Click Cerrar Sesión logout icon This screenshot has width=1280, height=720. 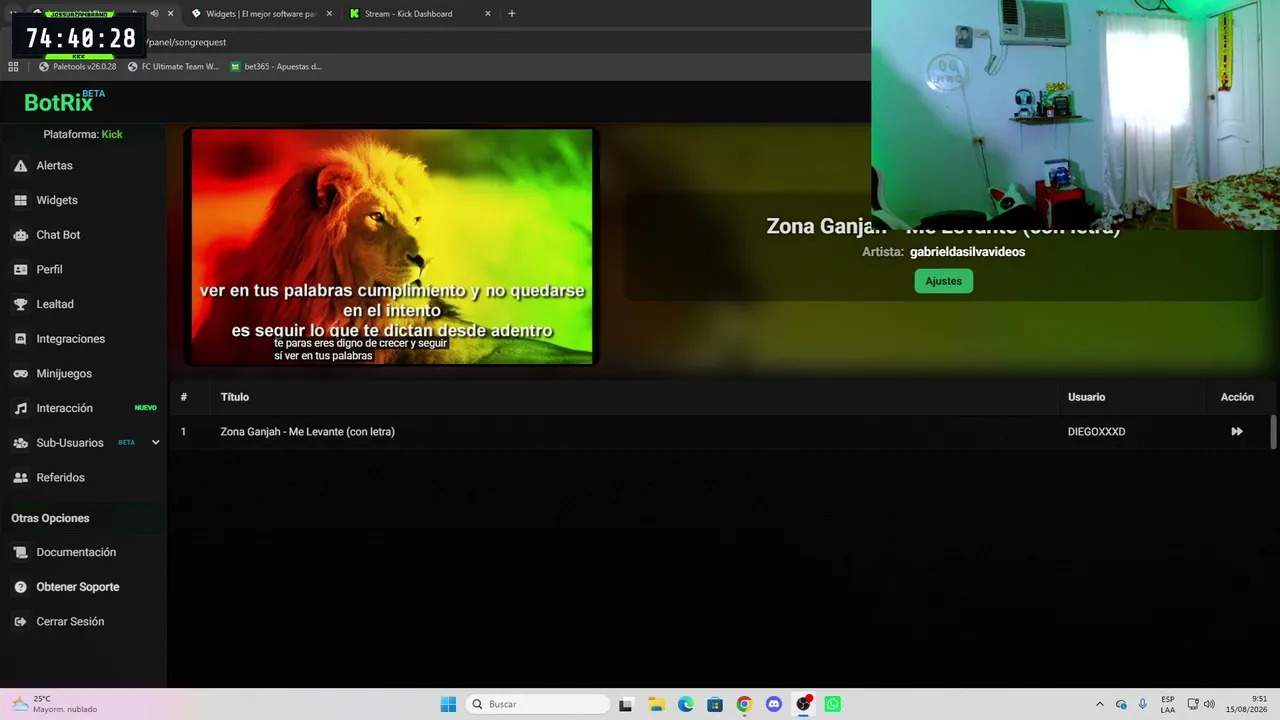20,621
